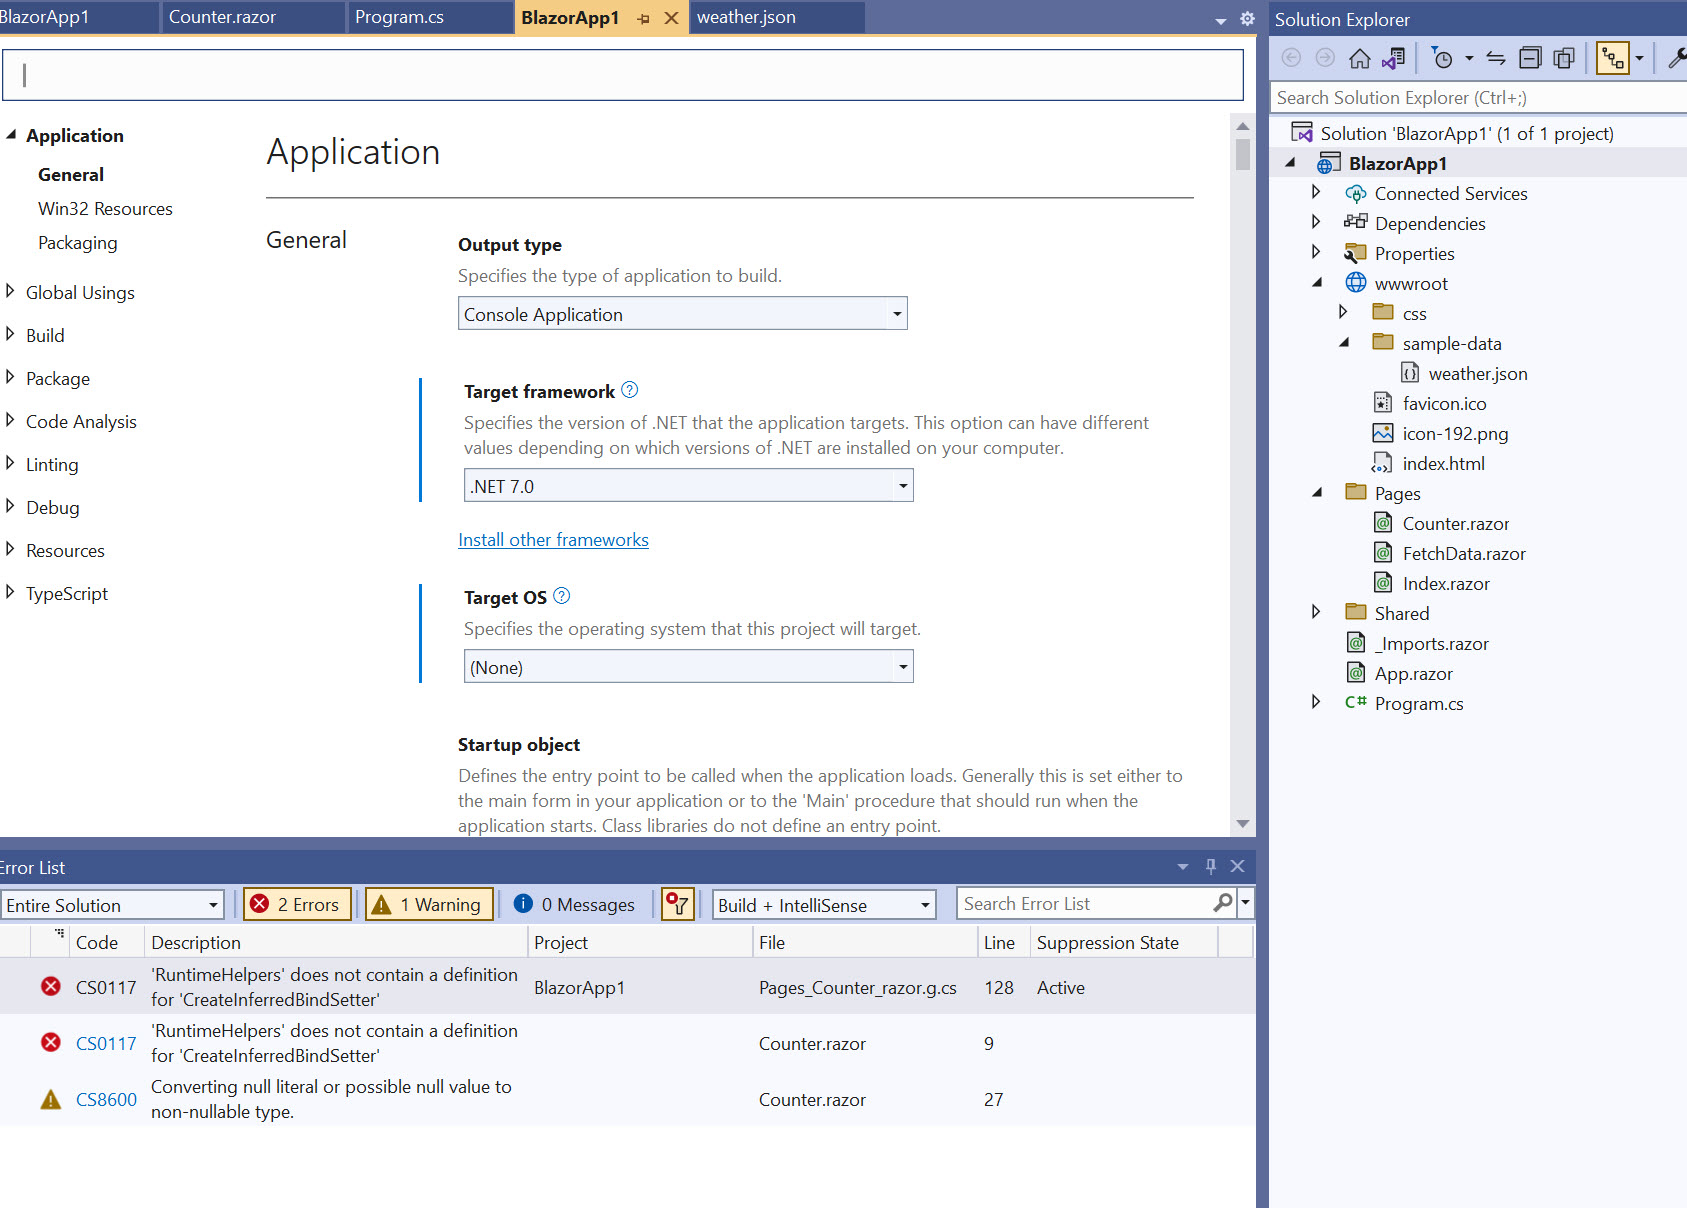This screenshot has height=1208, width=1687.
Task: Close the Error List panel
Action: click(x=1238, y=866)
